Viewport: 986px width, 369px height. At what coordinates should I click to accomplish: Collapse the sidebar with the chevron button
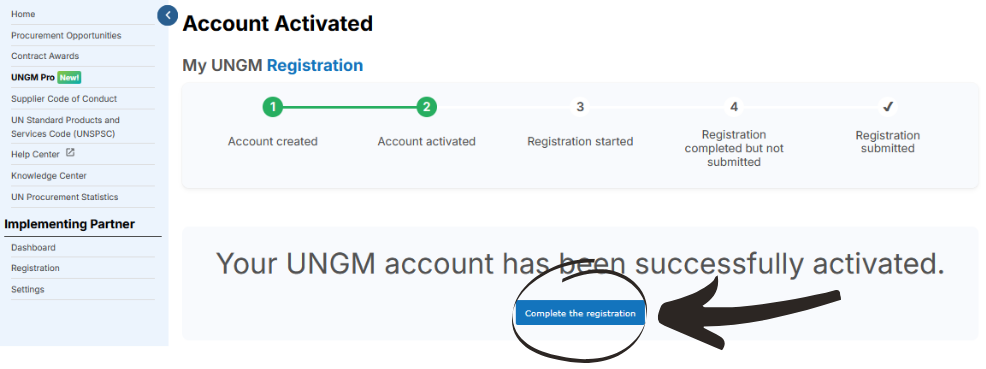coord(167,15)
